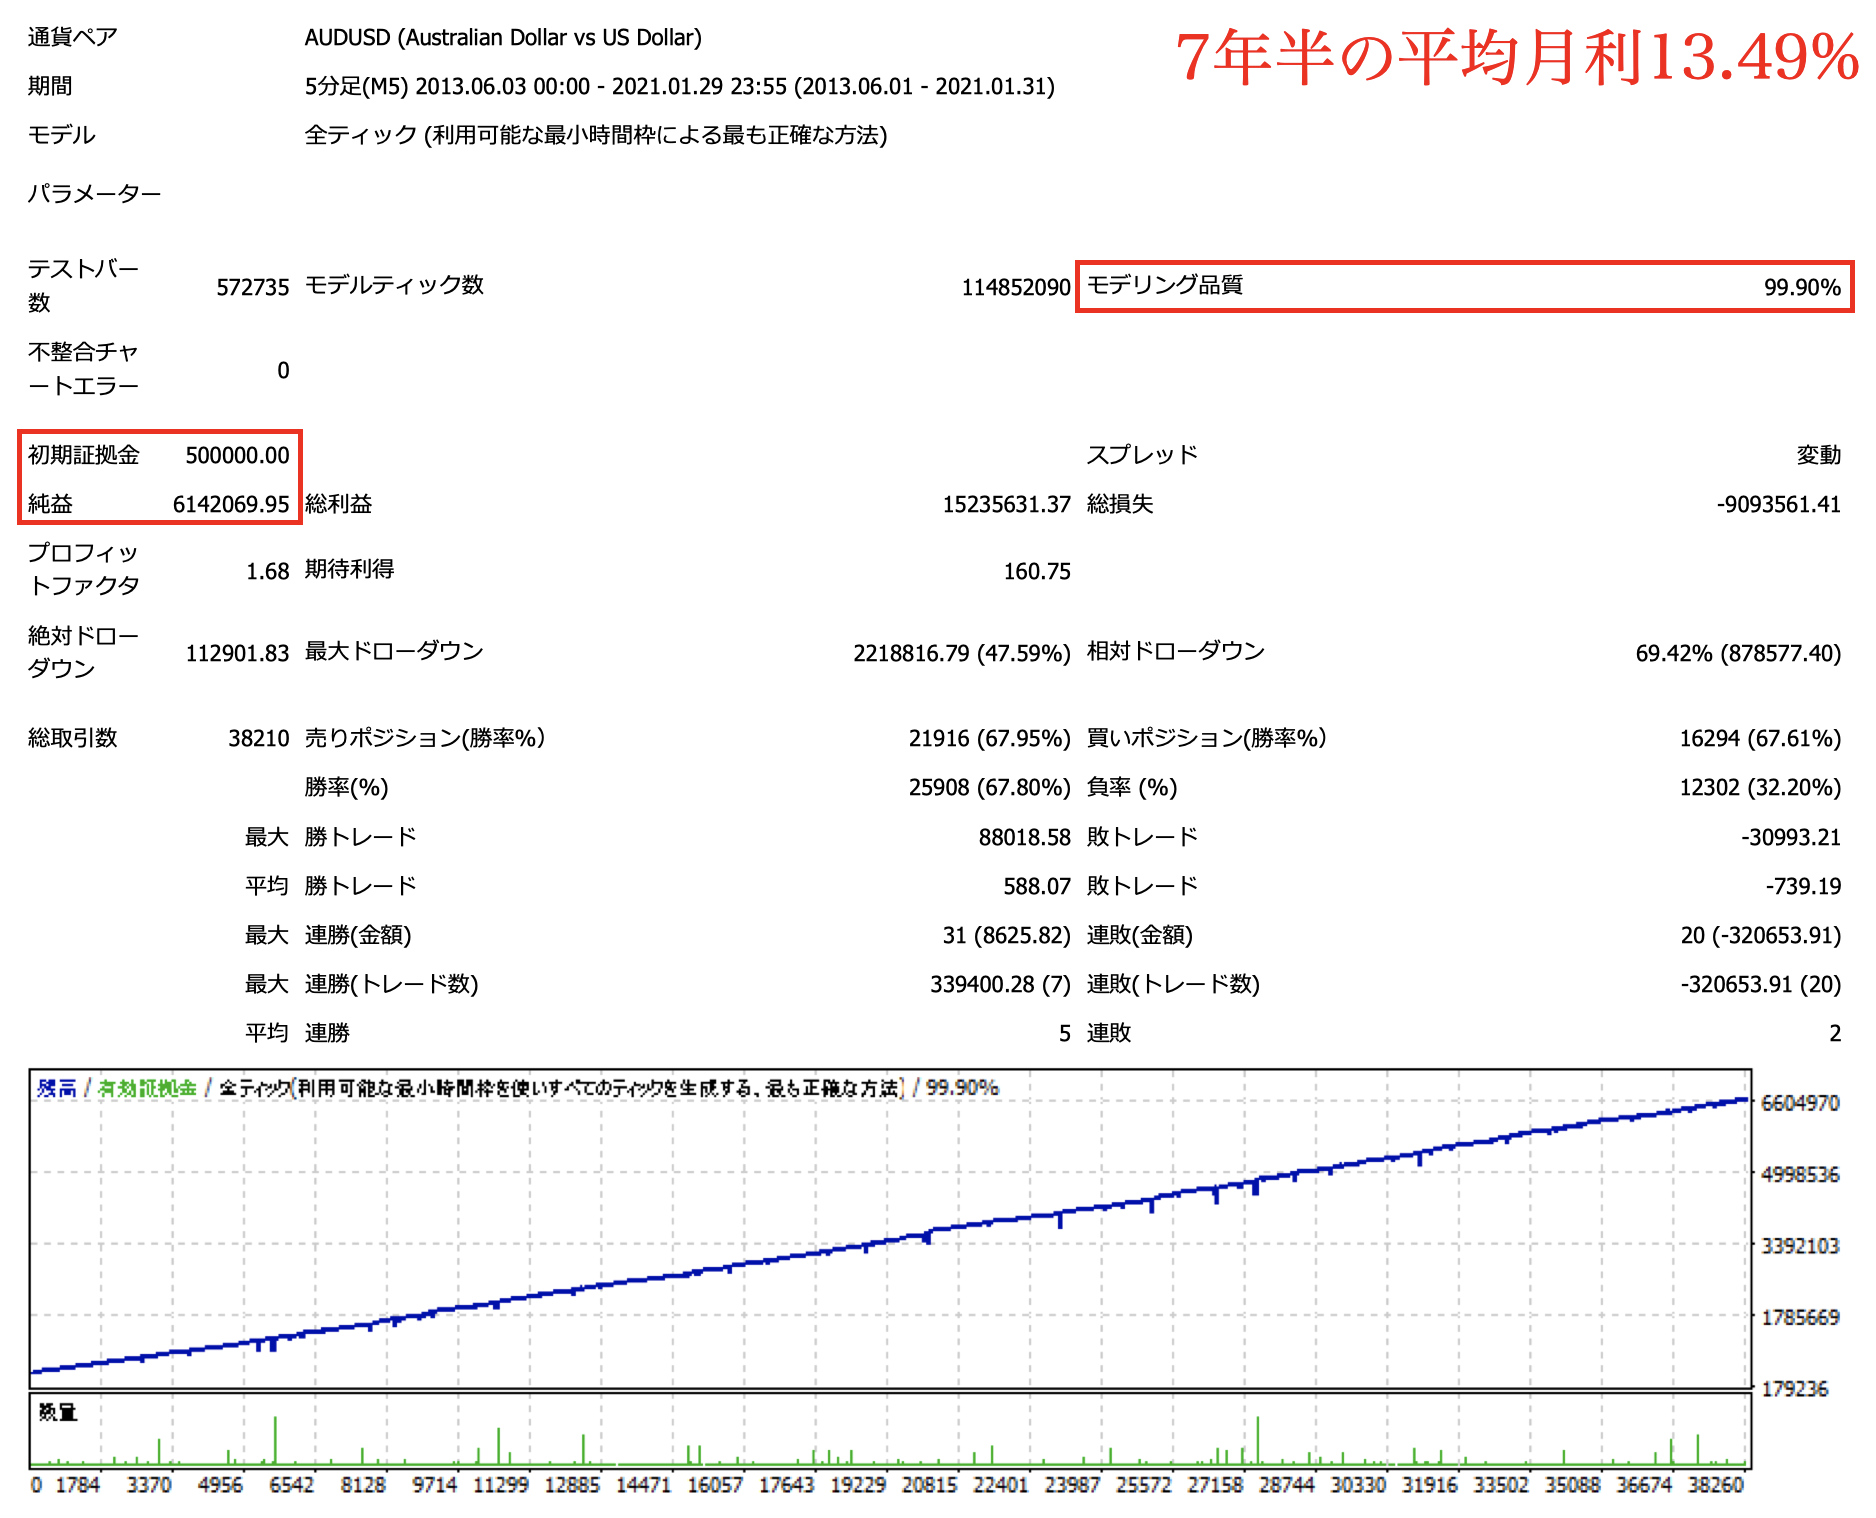Click the profit factor value 1.68
The image size is (1876, 1518).
pos(267,572)
